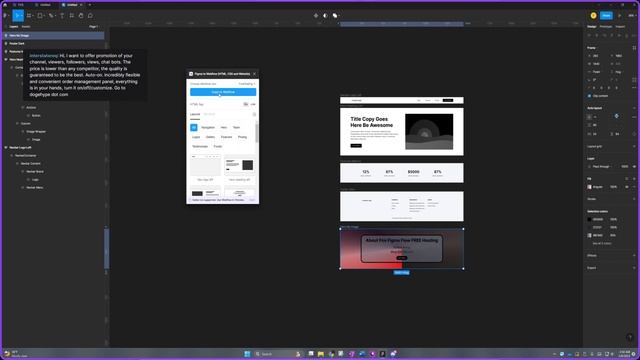Select the Comment tool
Image resolution: width=640 pixels, height=360 pixels.
[90, 16]
